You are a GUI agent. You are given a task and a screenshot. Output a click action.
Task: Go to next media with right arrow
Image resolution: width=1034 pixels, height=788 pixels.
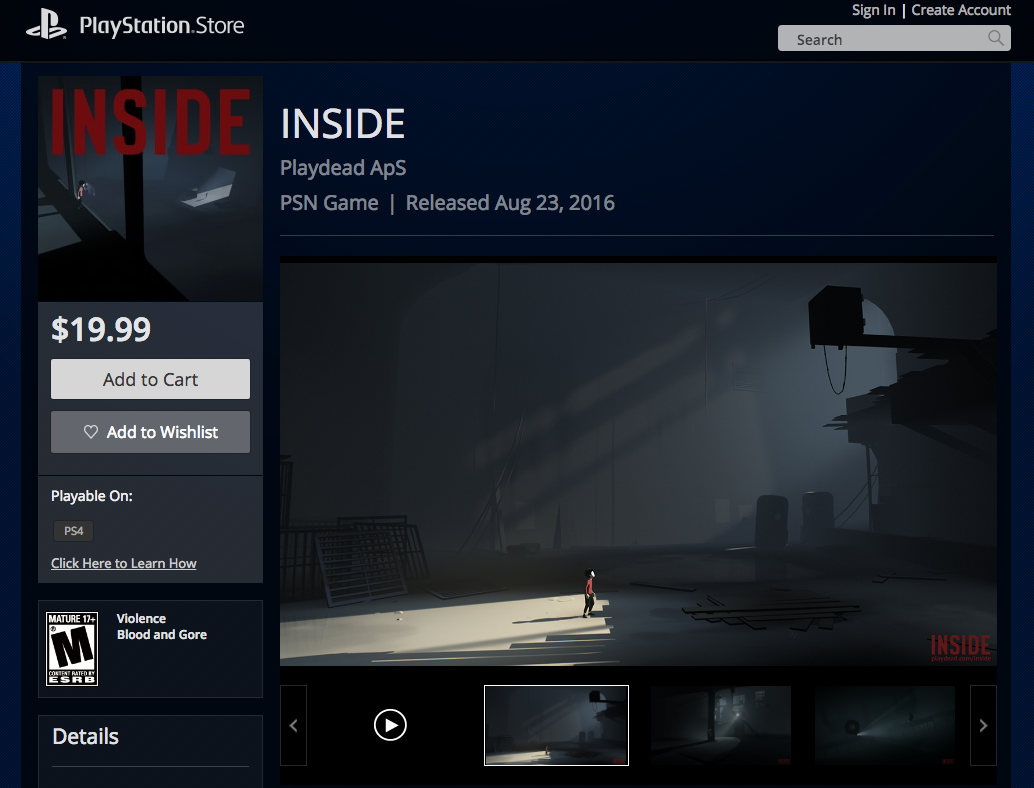(983, 725)
